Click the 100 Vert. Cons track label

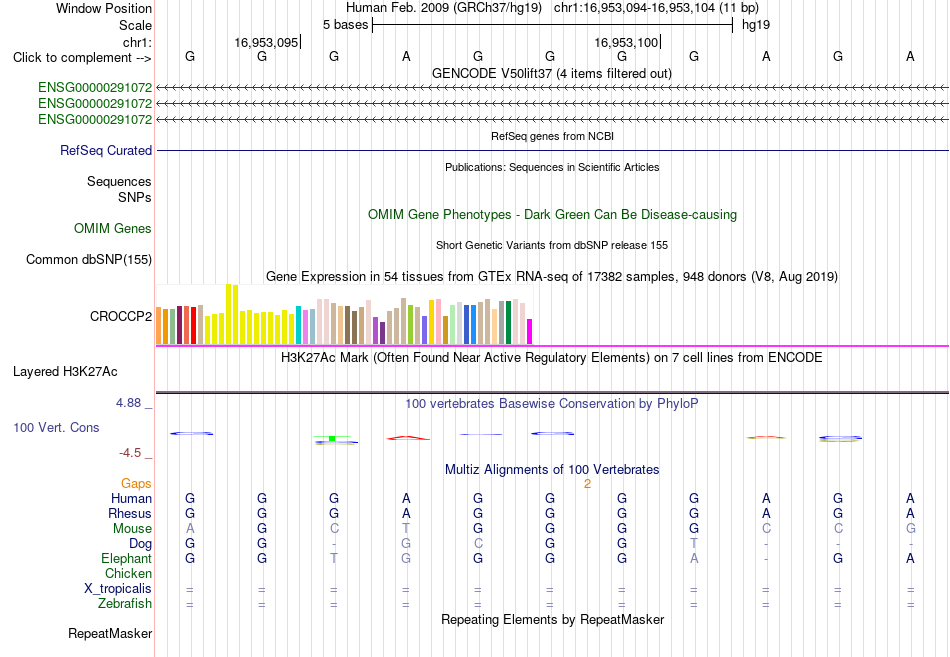tap(56, 427)
